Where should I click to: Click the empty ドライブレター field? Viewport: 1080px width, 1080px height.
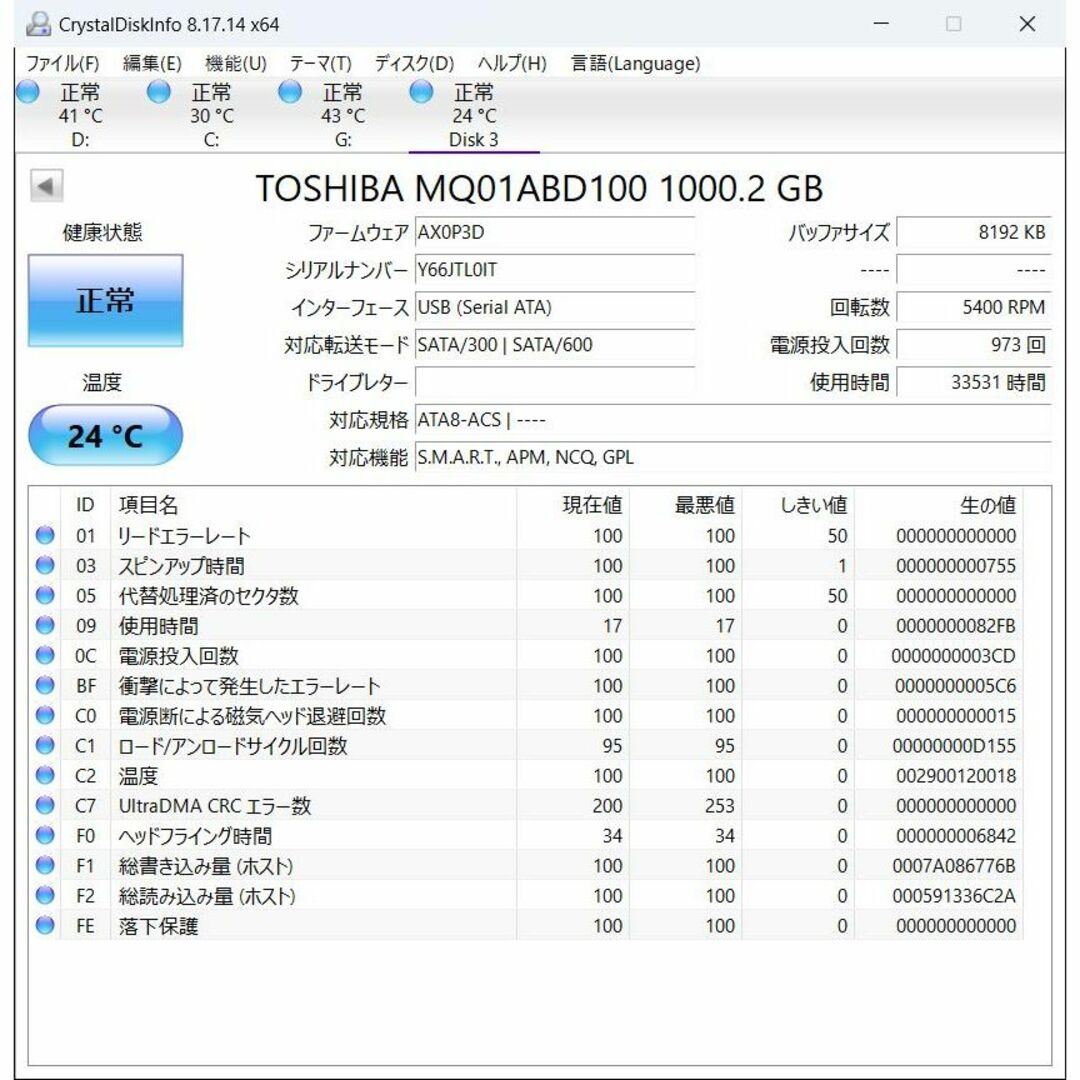[x=554, y=382]
